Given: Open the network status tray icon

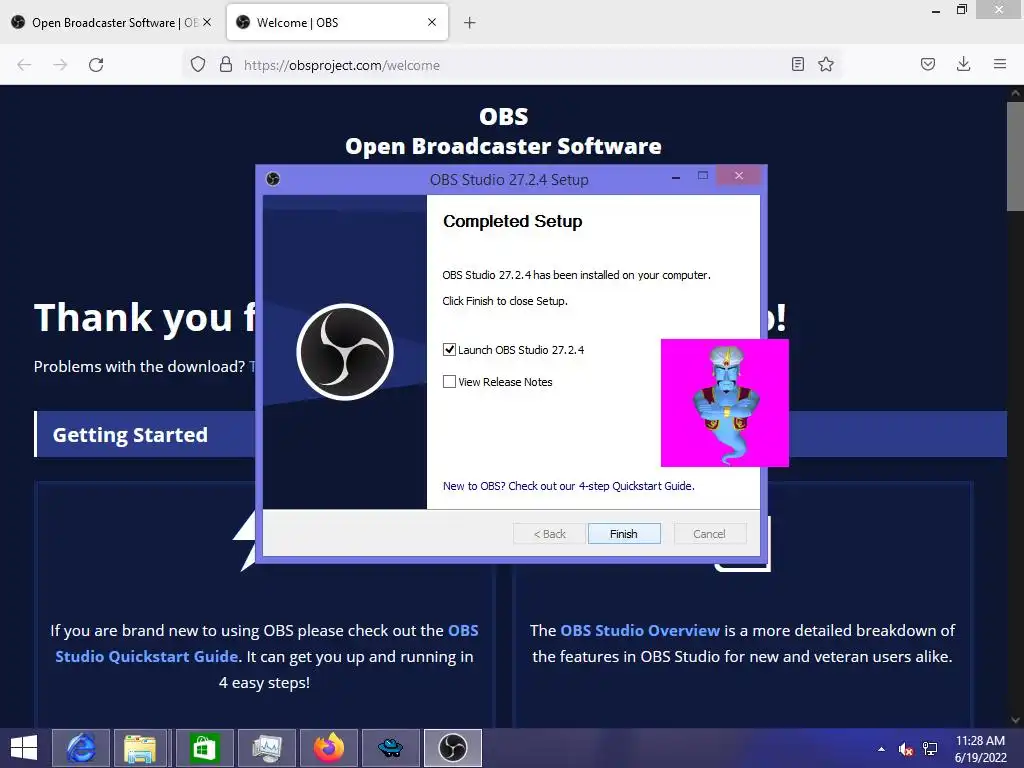Looking at the screenshot, I should click(930, 749).
